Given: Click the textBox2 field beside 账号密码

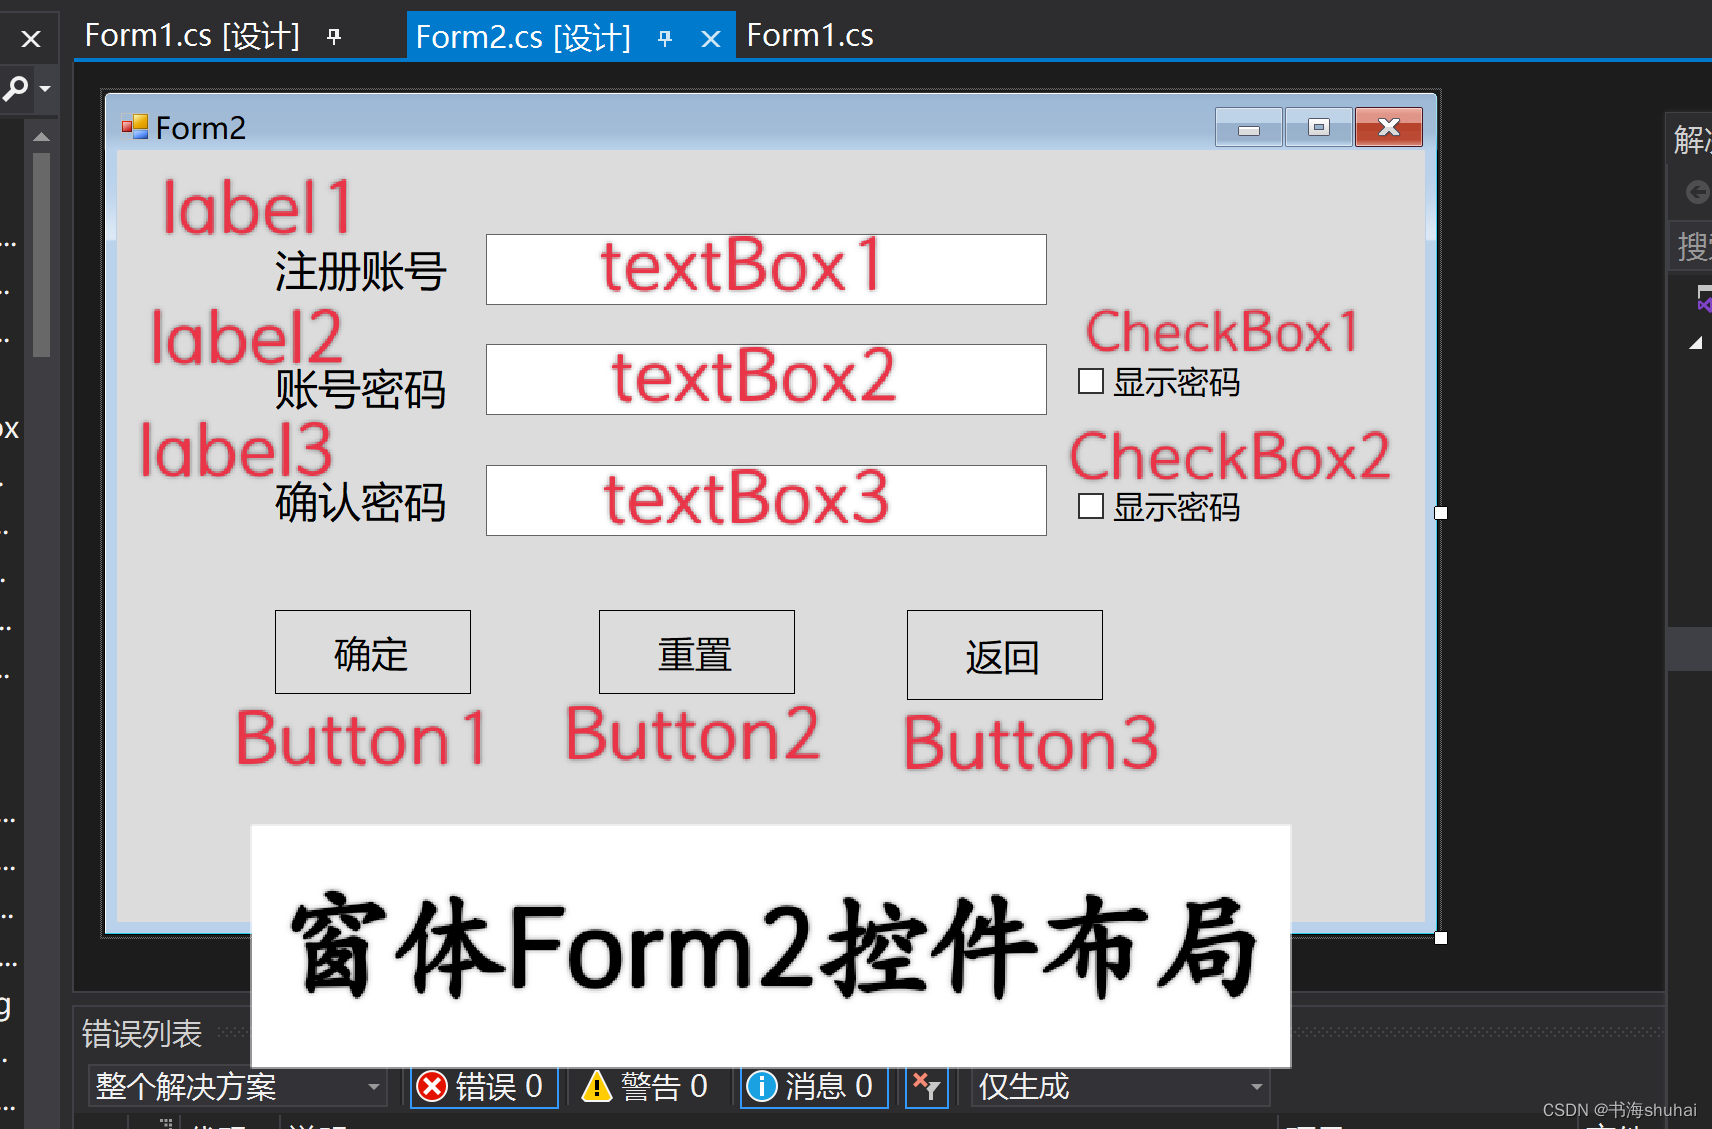Looking at the screenshot, I should click(766, 379).
